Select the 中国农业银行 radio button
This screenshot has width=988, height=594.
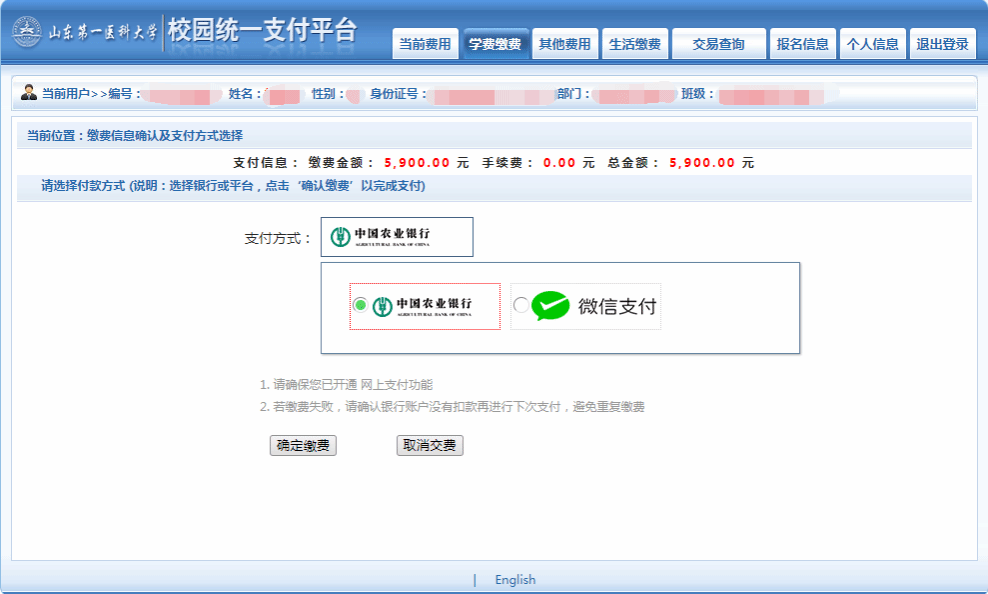click(x=360, y=305)
